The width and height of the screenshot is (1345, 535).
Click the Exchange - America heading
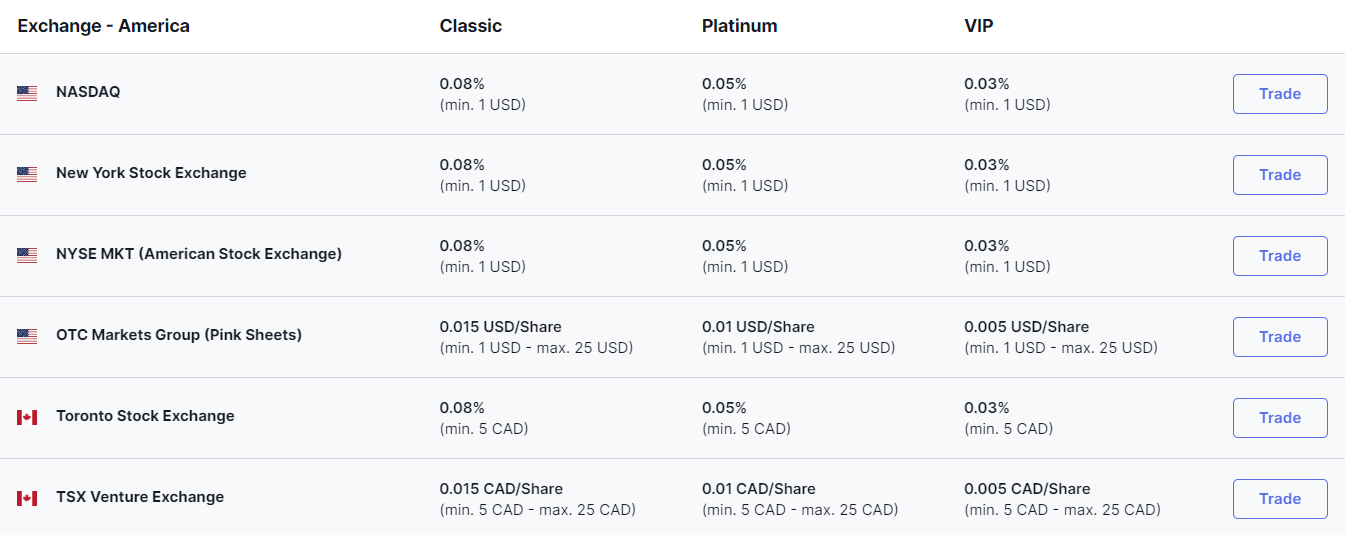[103, 26]
